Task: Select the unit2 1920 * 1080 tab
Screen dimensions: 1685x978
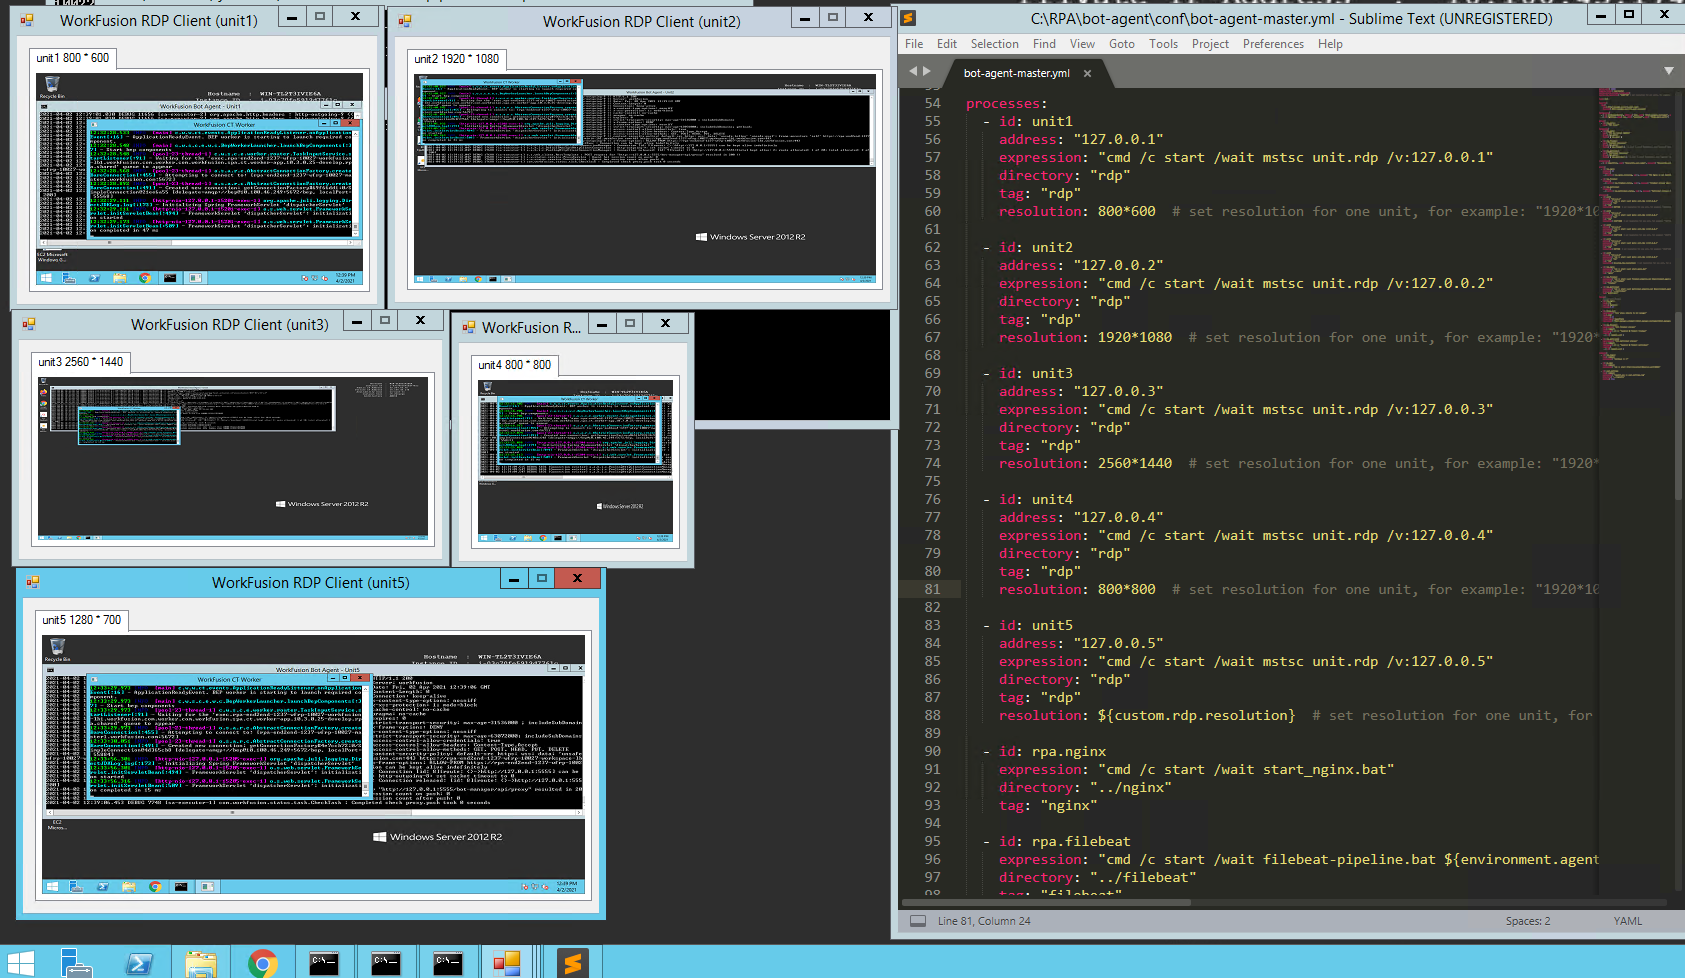Action: [x=456, y=59]
